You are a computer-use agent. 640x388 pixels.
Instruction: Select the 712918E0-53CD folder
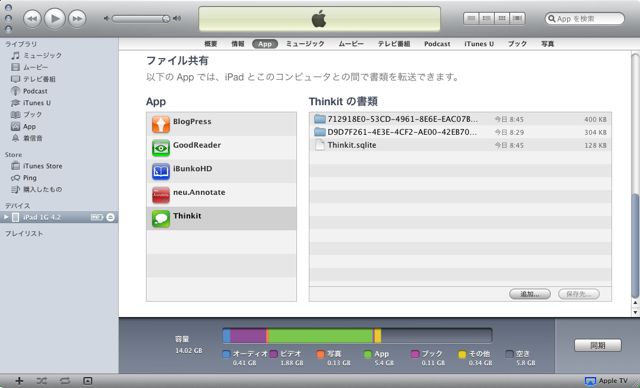(x=460, y=119)
